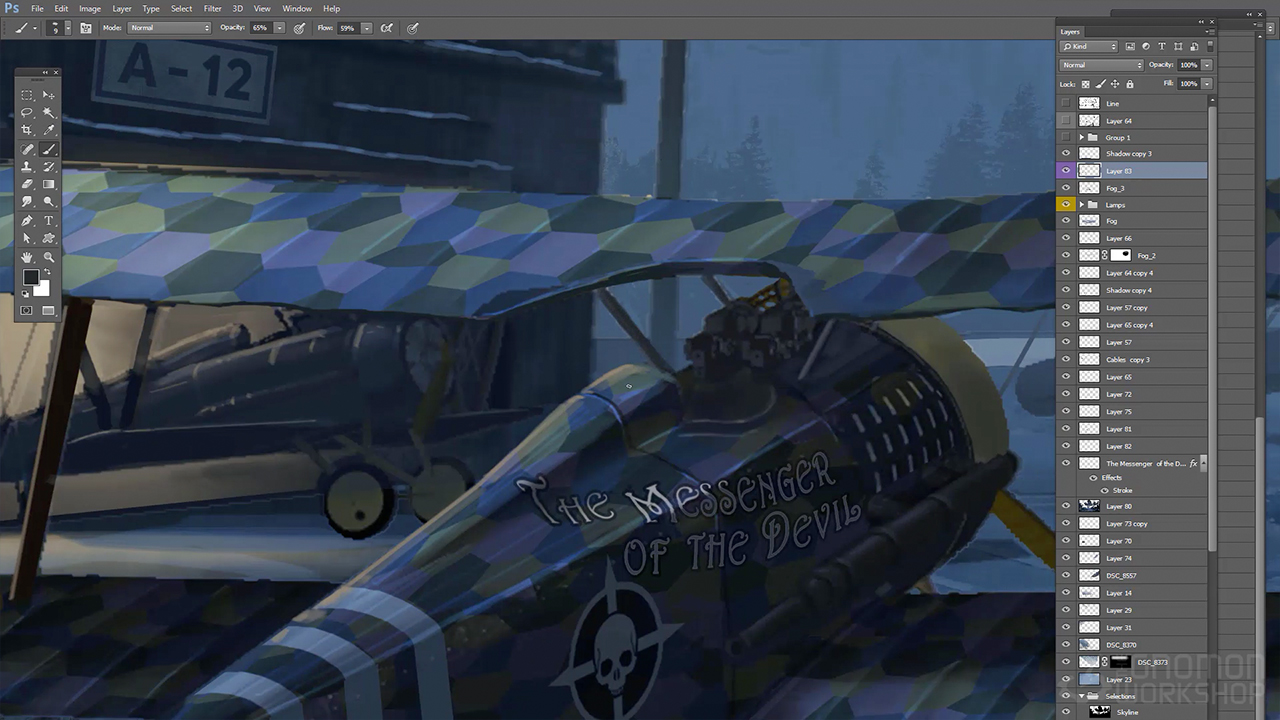Open the layer blend mode dropdown
The image size is (1280, 720).
[x=1101, y=65]
